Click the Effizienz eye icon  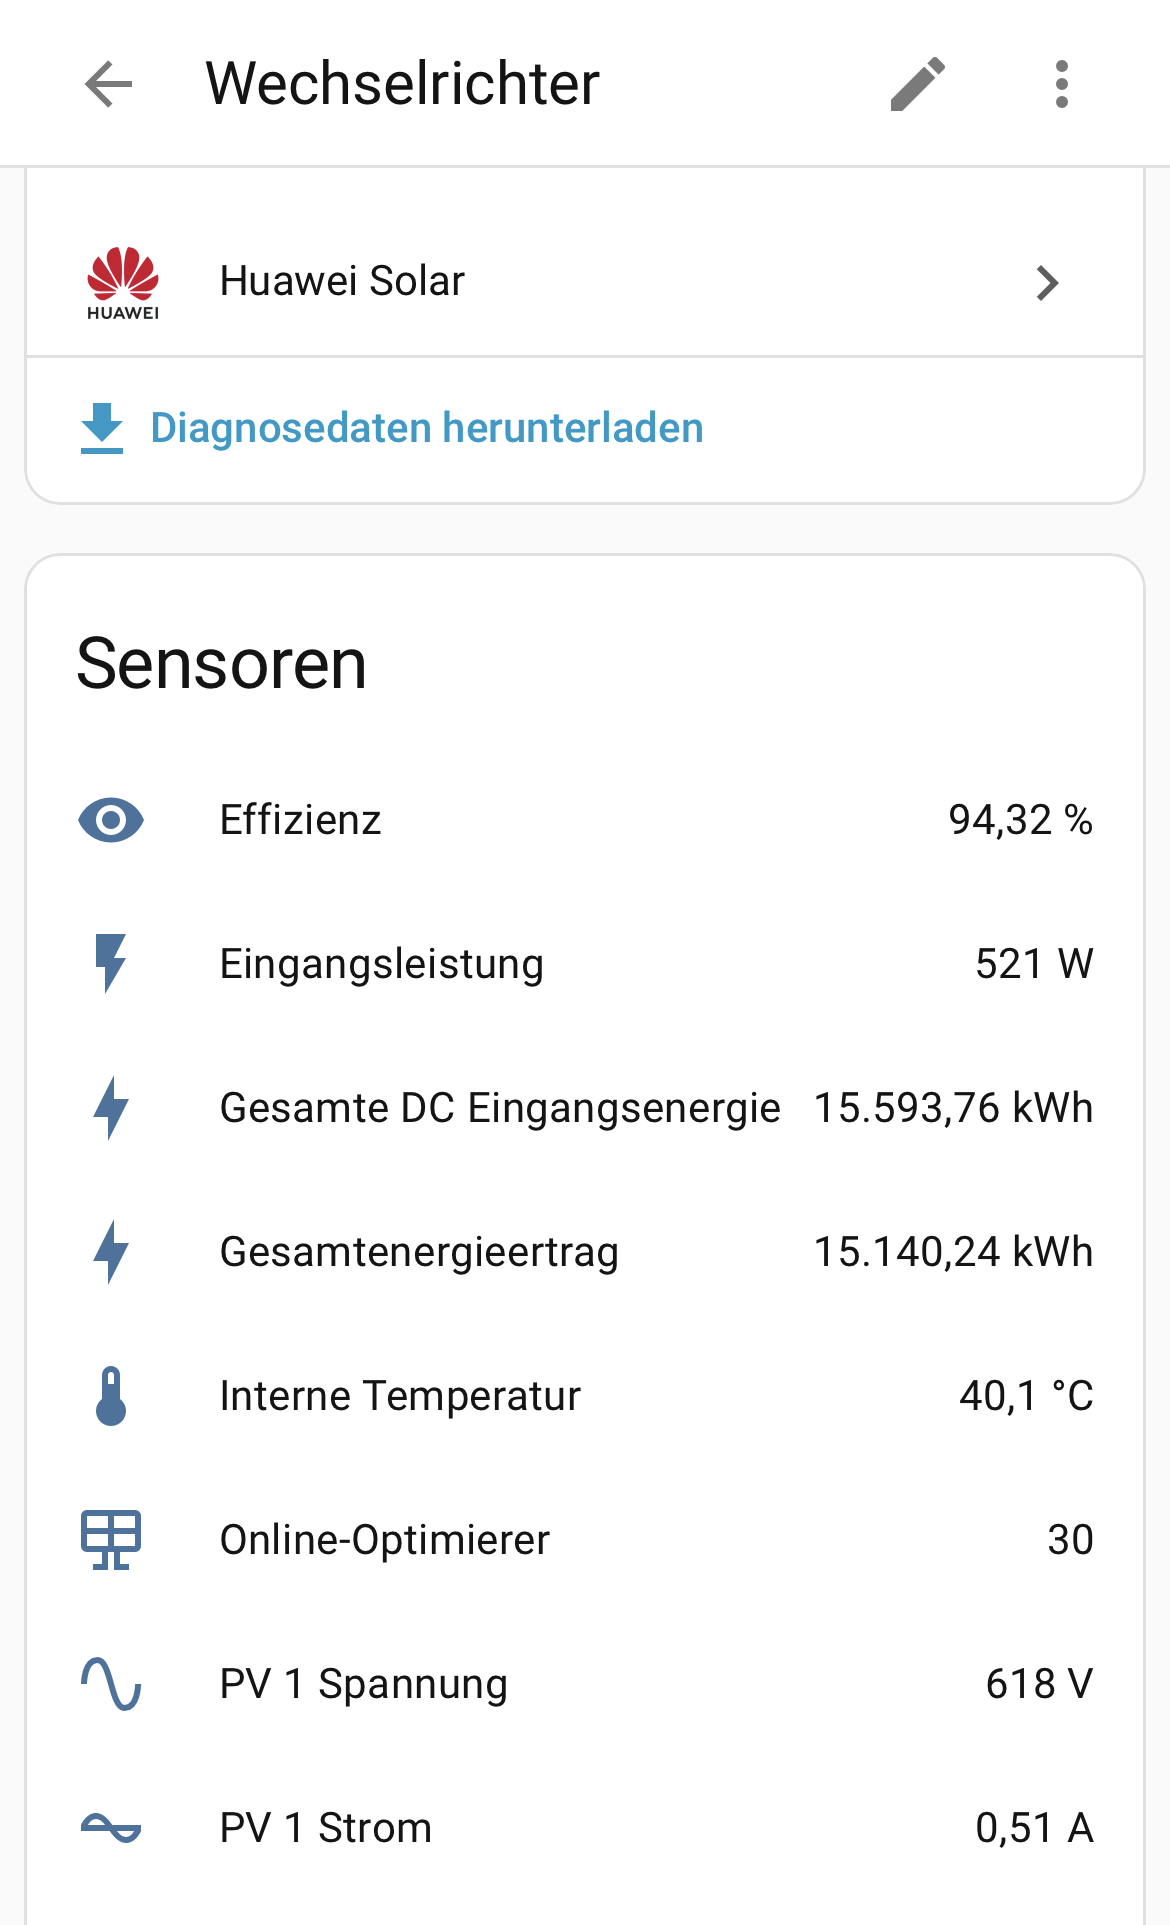[111, 821]
